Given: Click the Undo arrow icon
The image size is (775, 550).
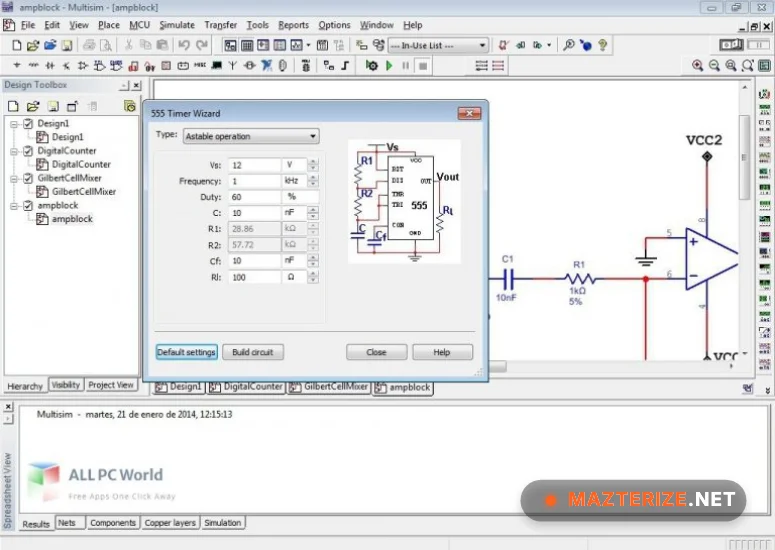Looking at the screenshot, I should point(184,45).
